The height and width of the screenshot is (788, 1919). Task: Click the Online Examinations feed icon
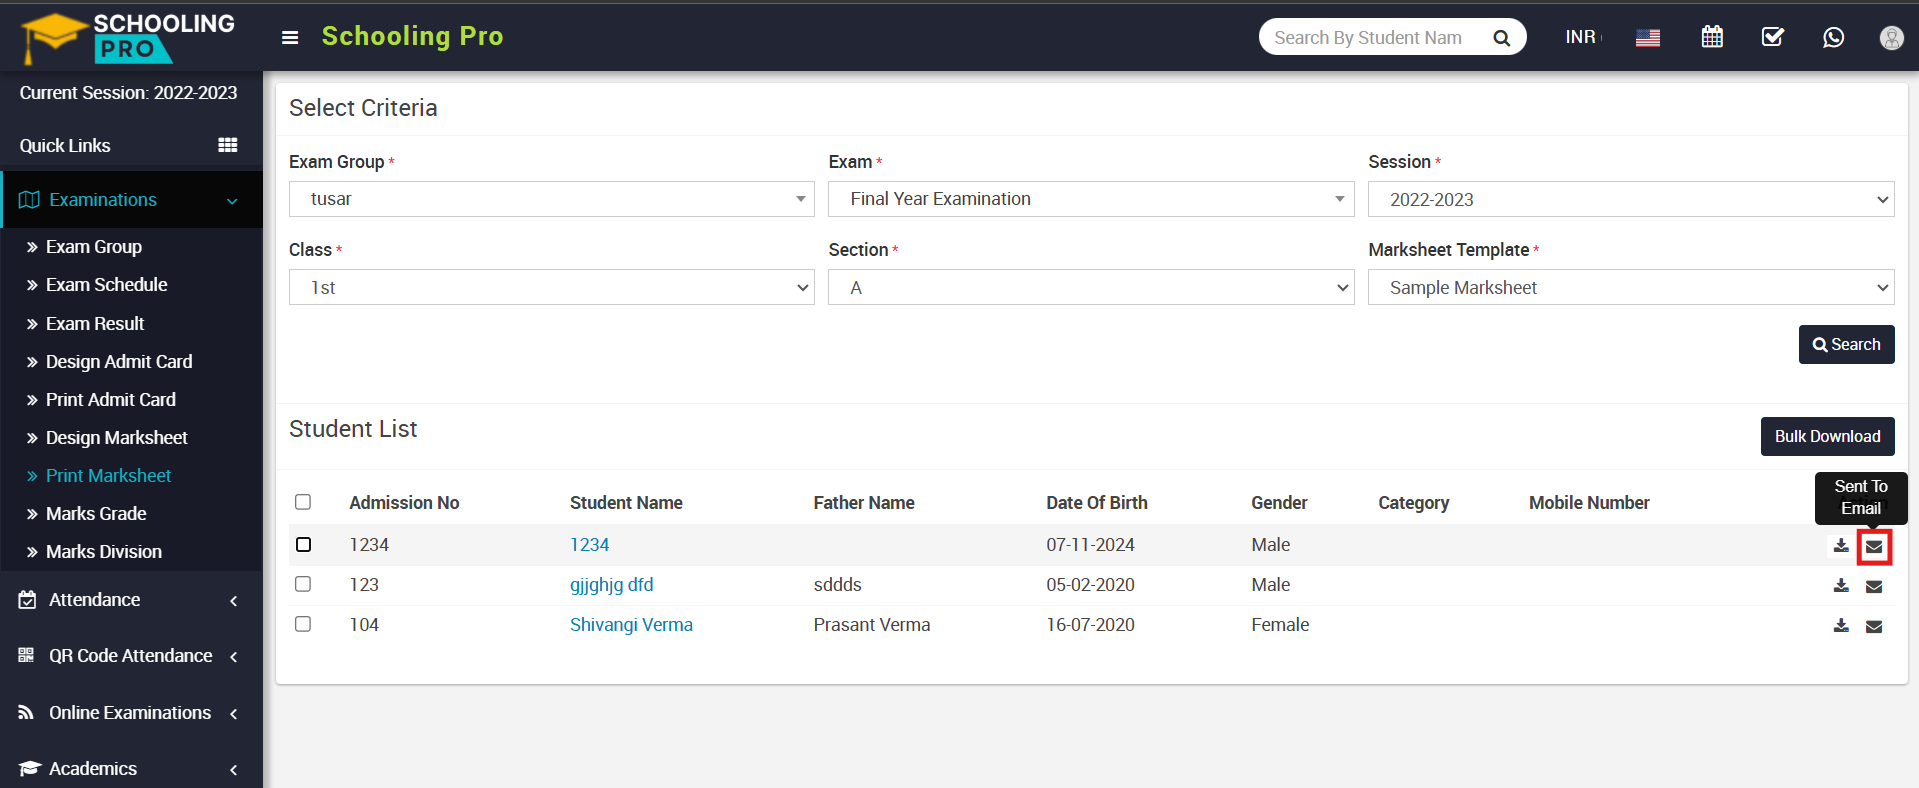click(x=26, y=712)
